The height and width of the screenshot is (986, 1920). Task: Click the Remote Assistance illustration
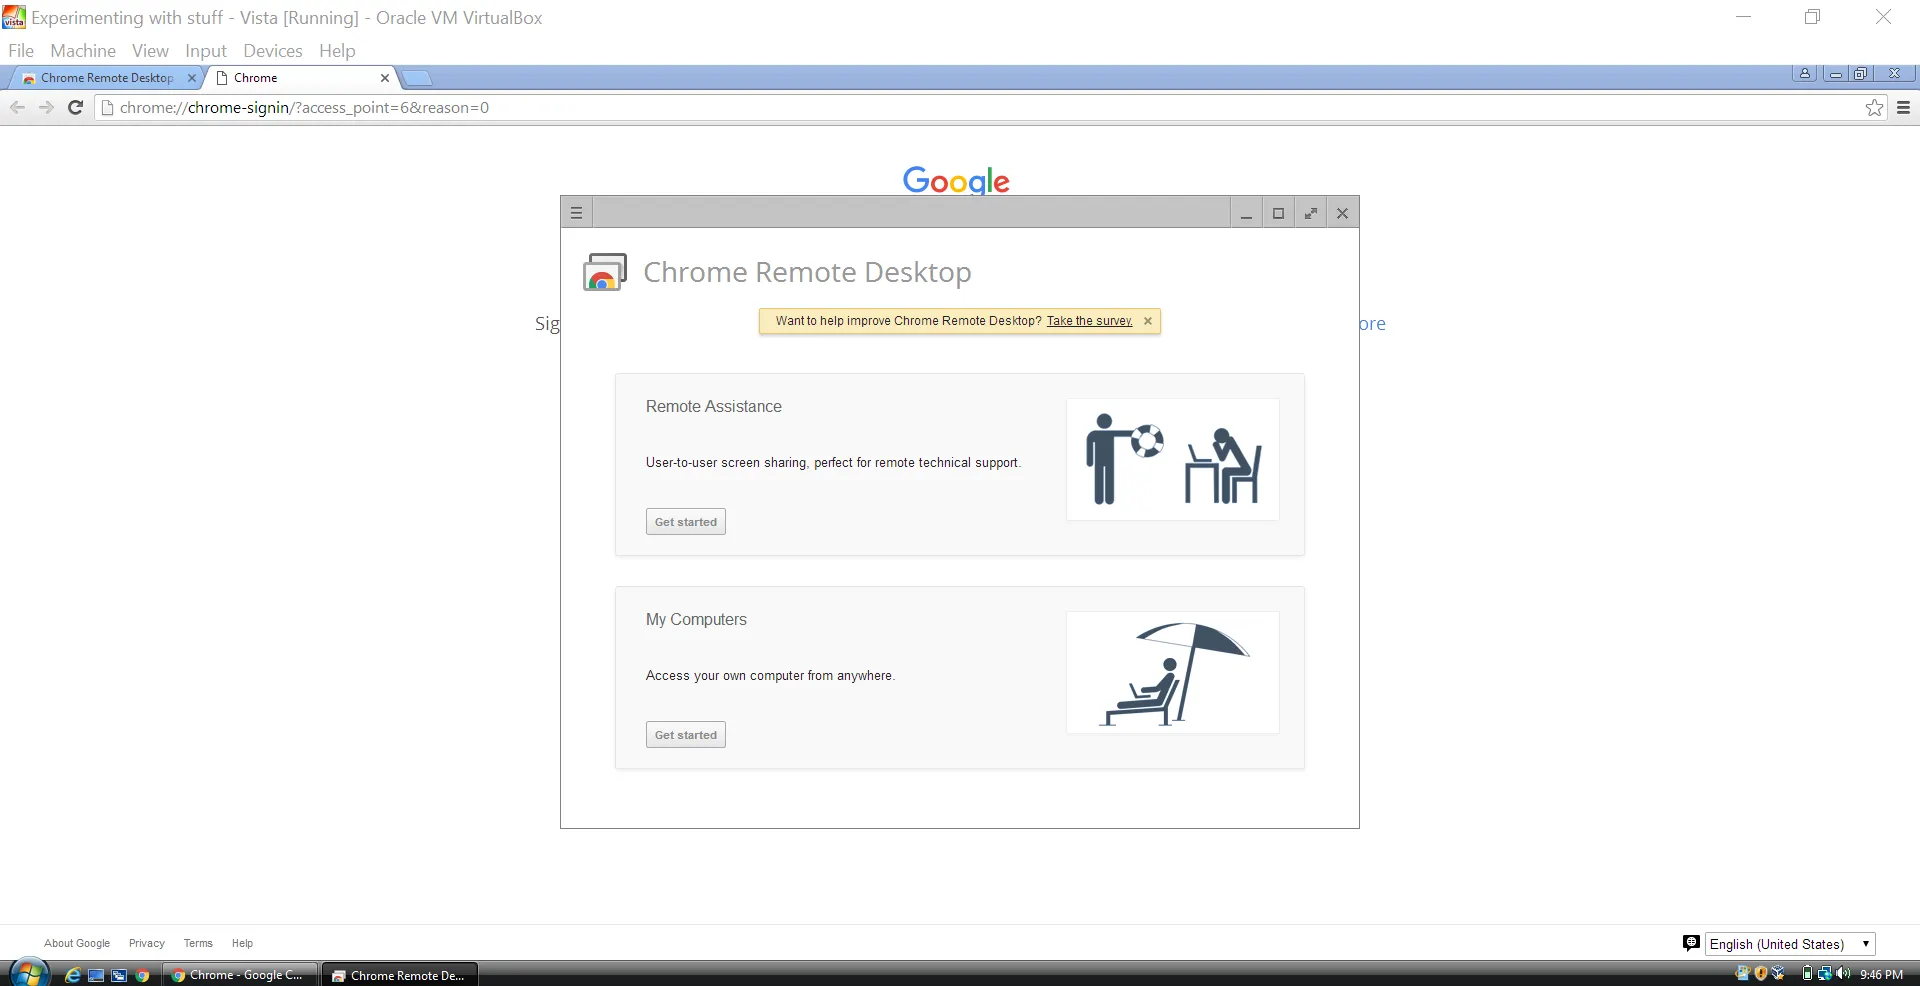[x=1173, y=460]
